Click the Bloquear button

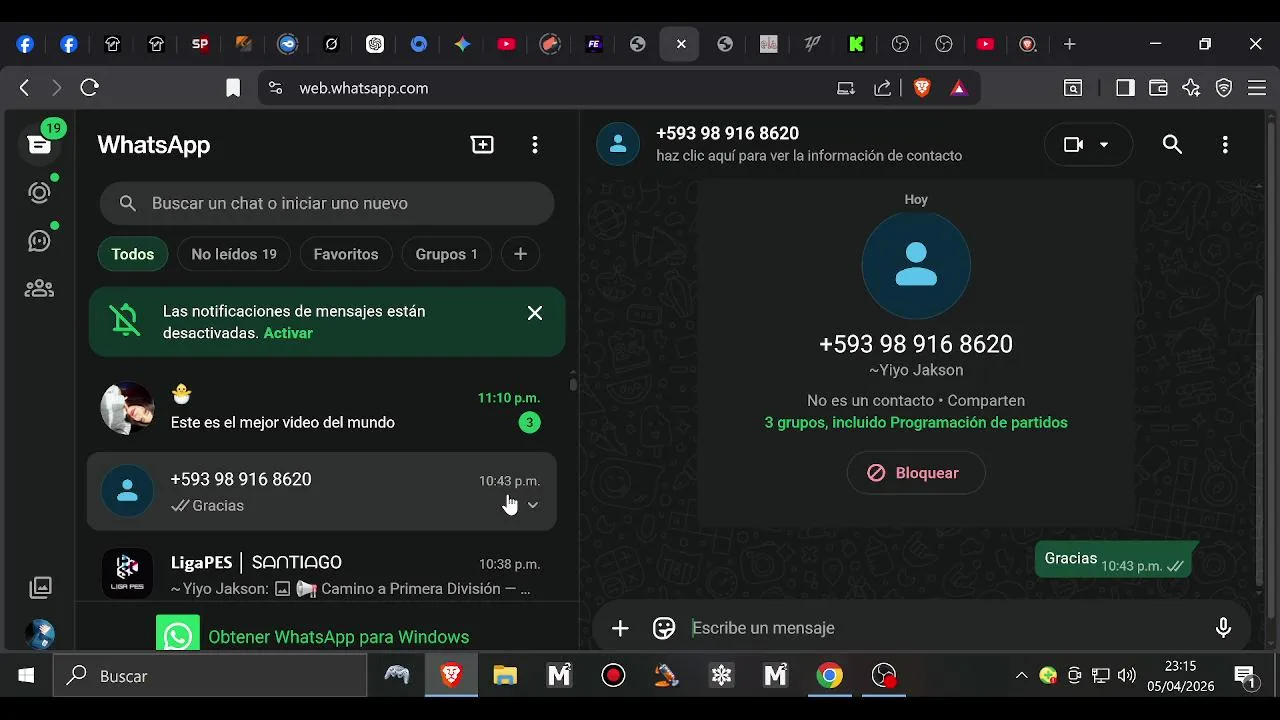coord(916,473)
